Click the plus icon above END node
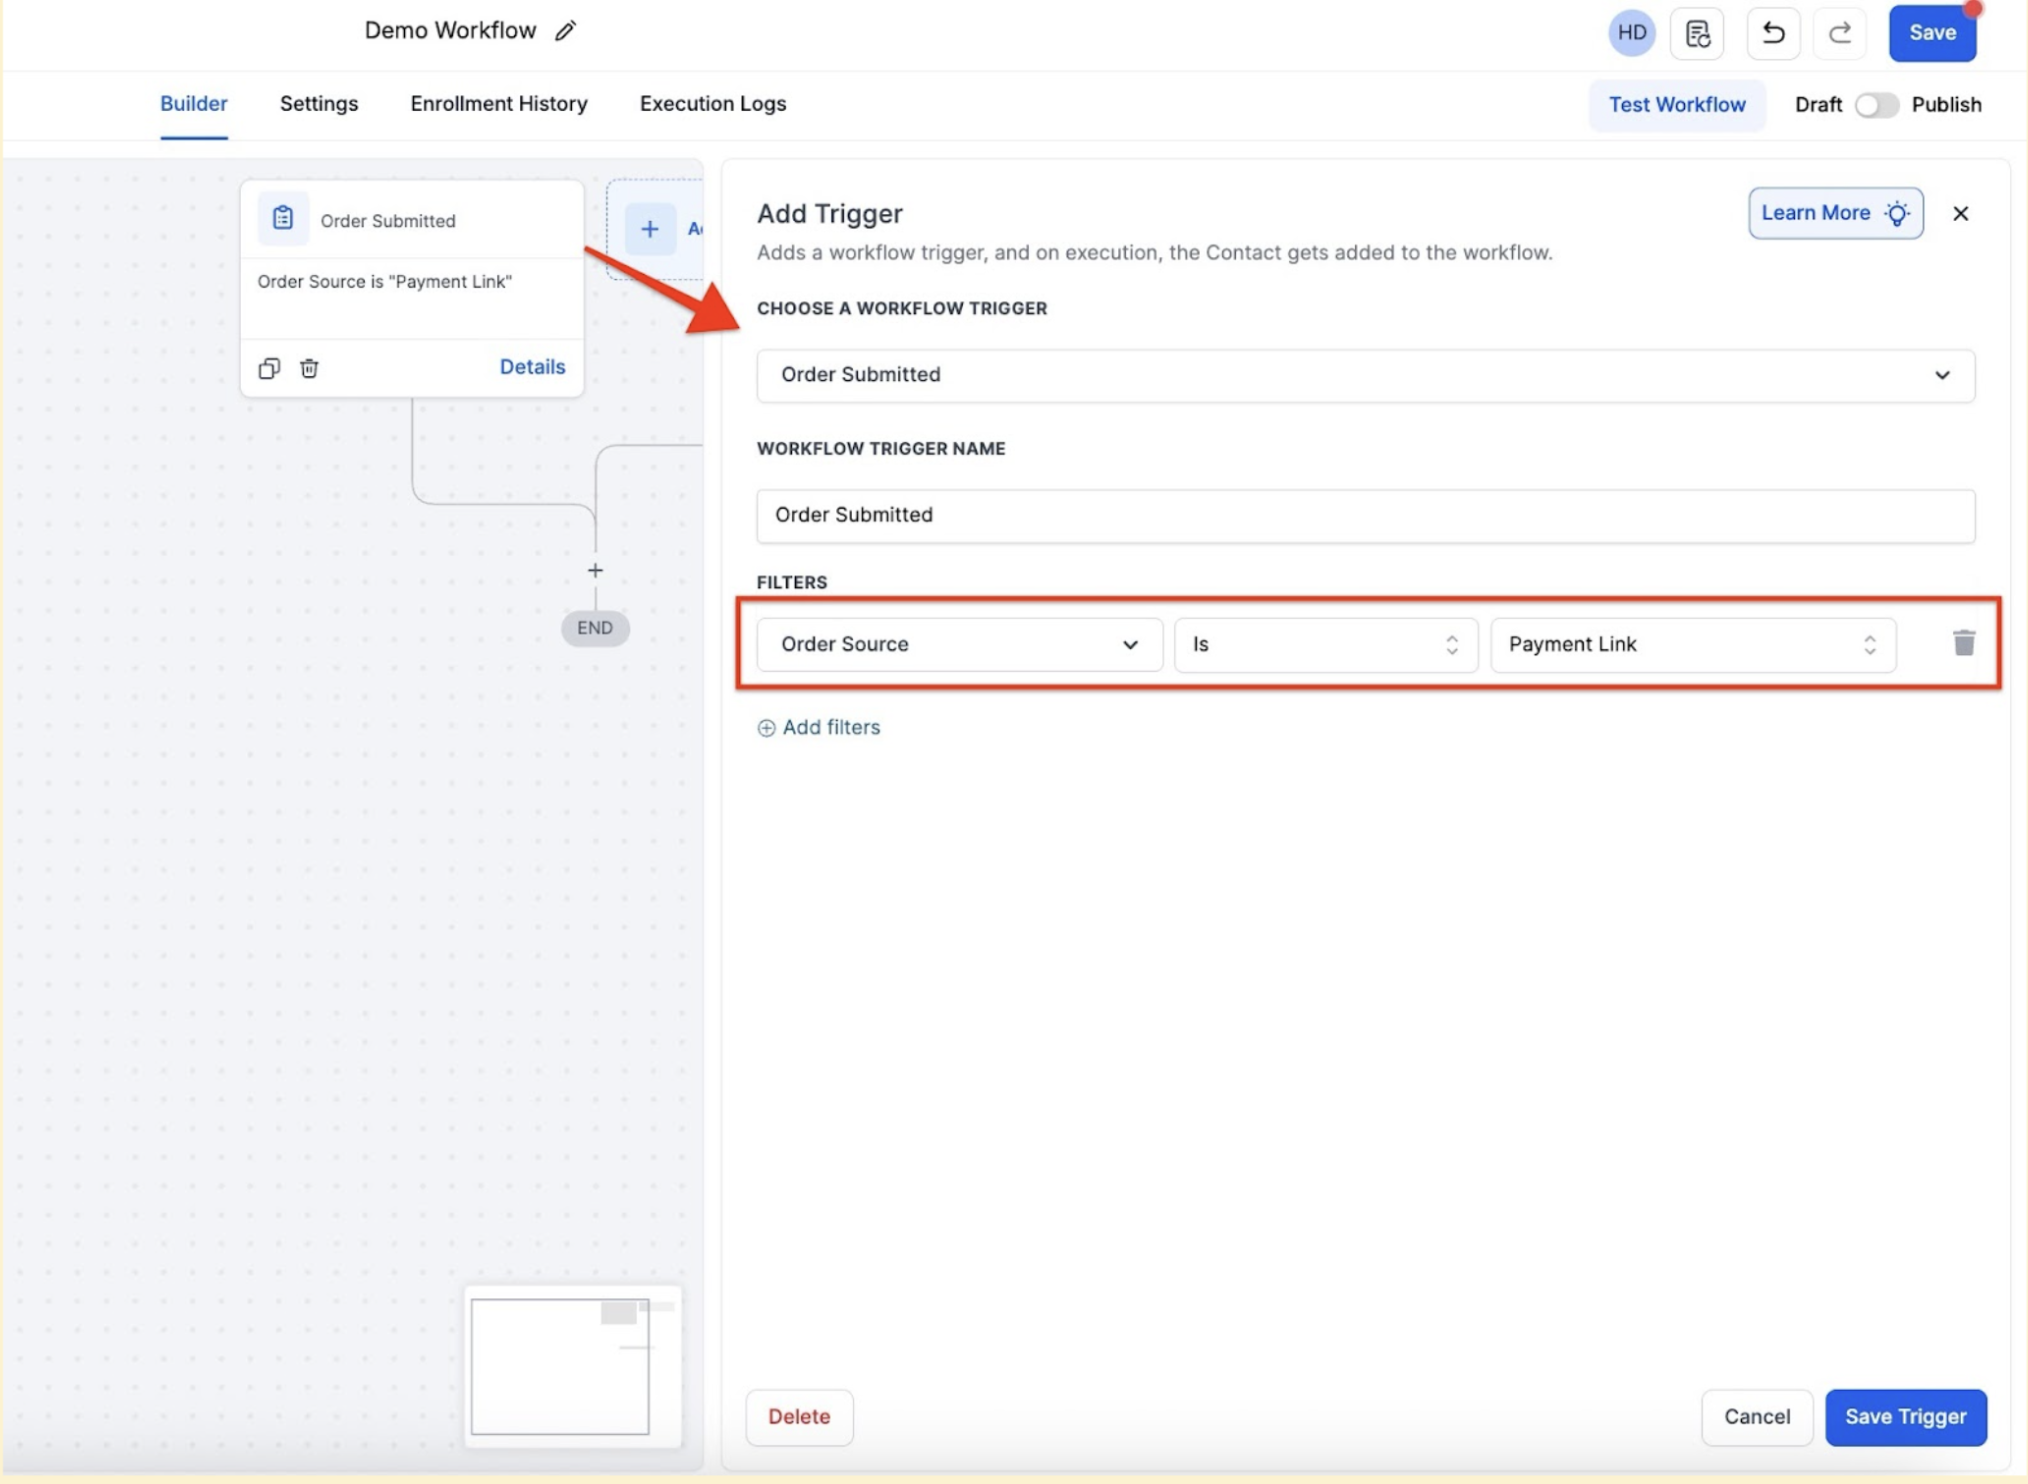The width and height of the screenshot is (2028, 1484). tap(595, 570)
